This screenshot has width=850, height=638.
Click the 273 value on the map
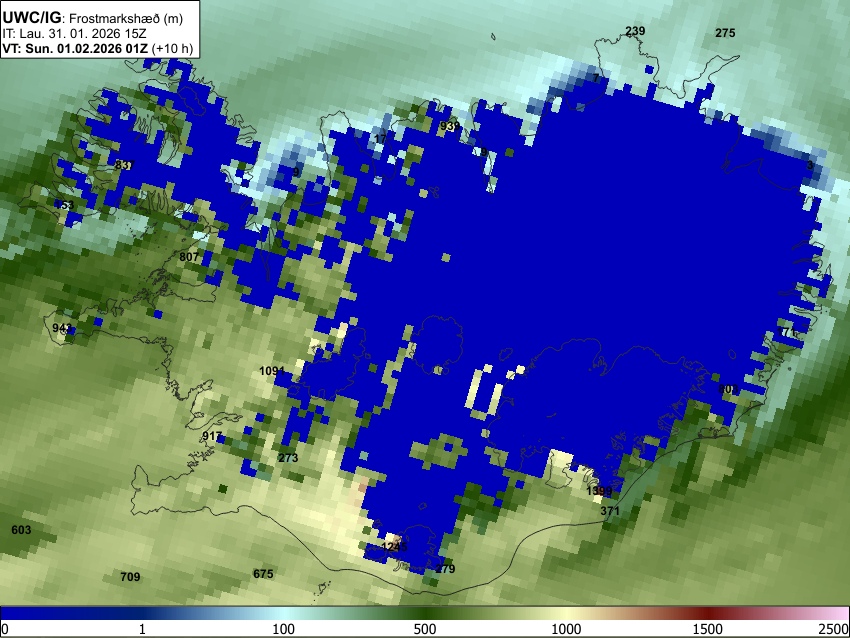(x=288, y=457)
